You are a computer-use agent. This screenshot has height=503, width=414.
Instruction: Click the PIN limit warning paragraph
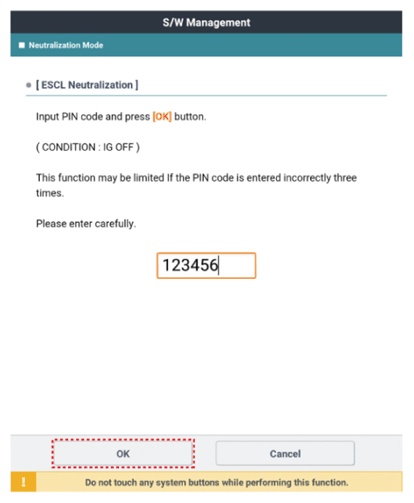pos(196,185)
